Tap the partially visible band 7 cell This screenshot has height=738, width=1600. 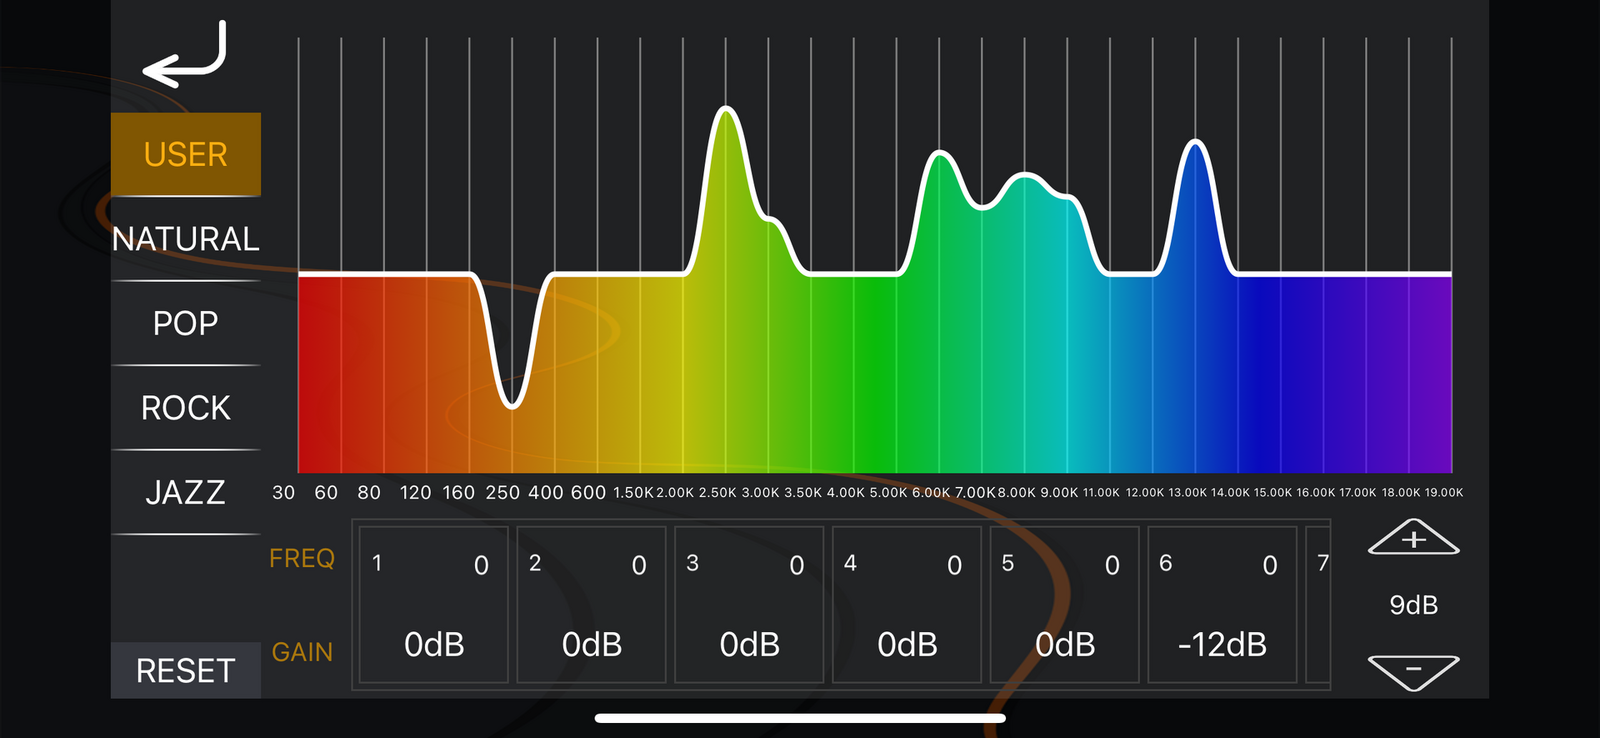[1319, 605]
